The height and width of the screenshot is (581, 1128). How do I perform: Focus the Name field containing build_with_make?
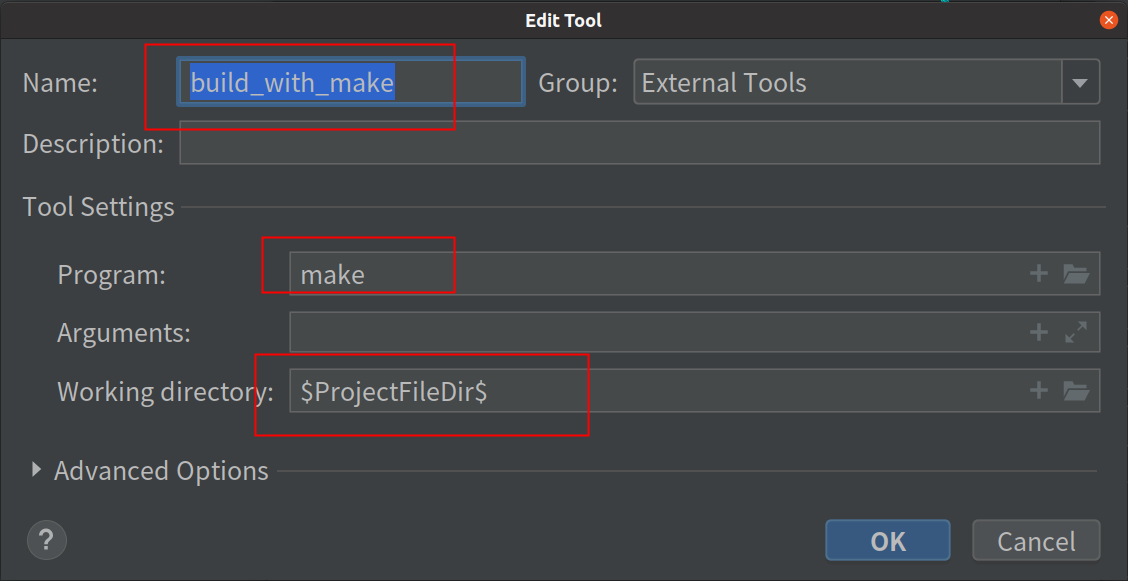tap(350, 83)
